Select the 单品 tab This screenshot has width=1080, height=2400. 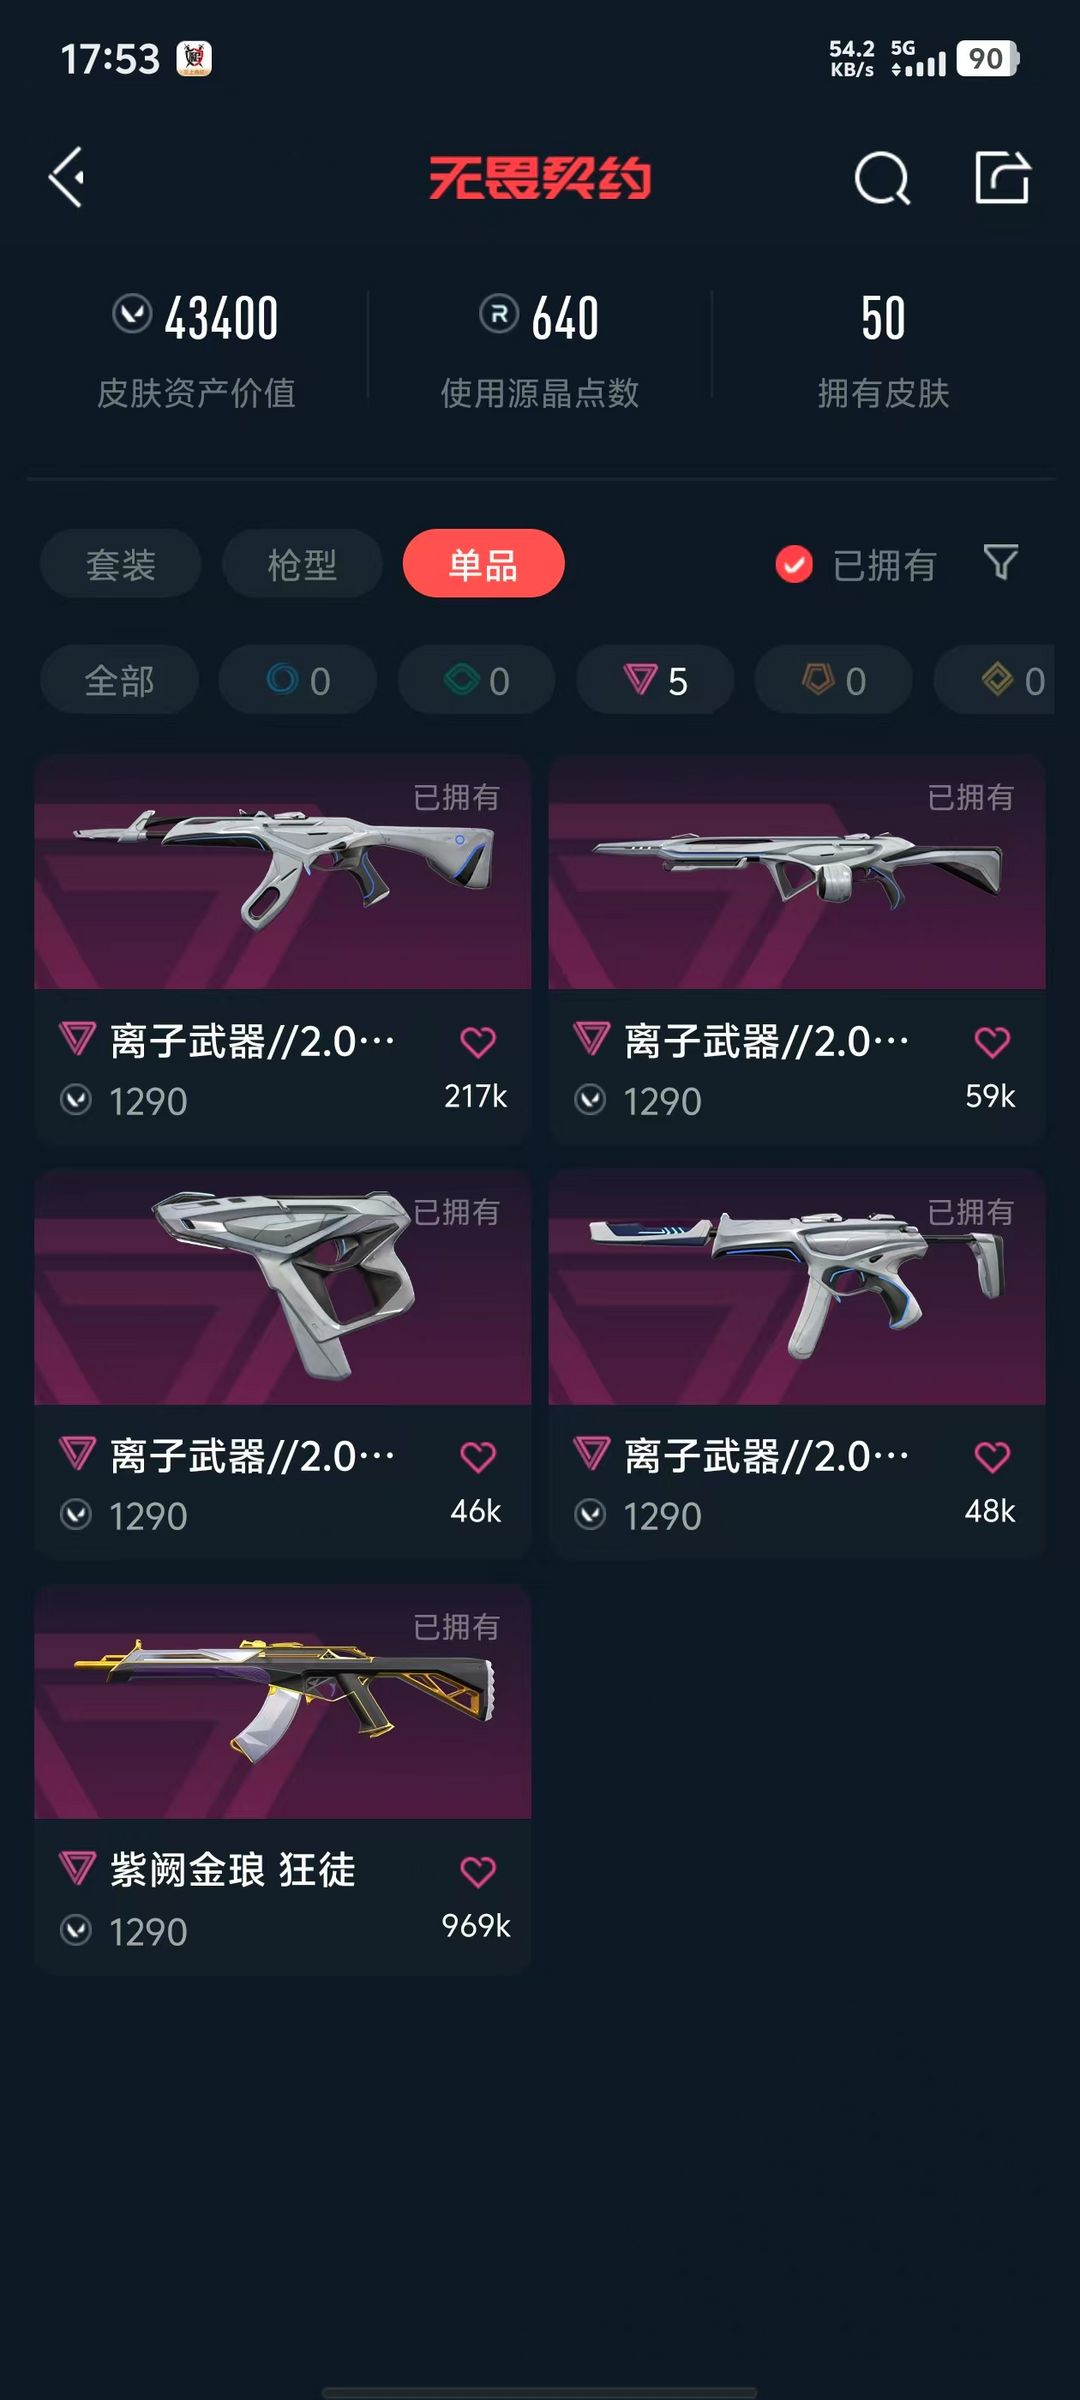(484, 564)
